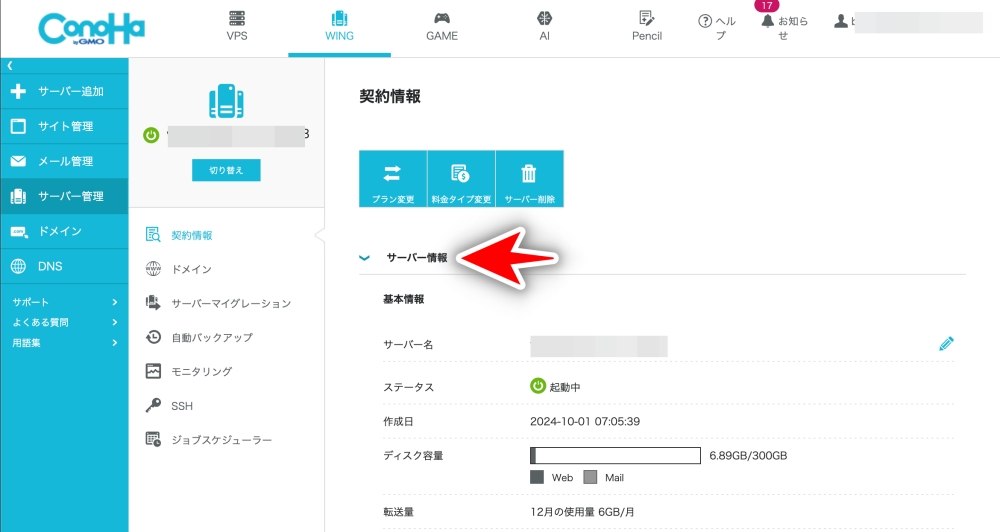Open the notifications bell icon
The image size is (1000, 532).
click(767, 21)
